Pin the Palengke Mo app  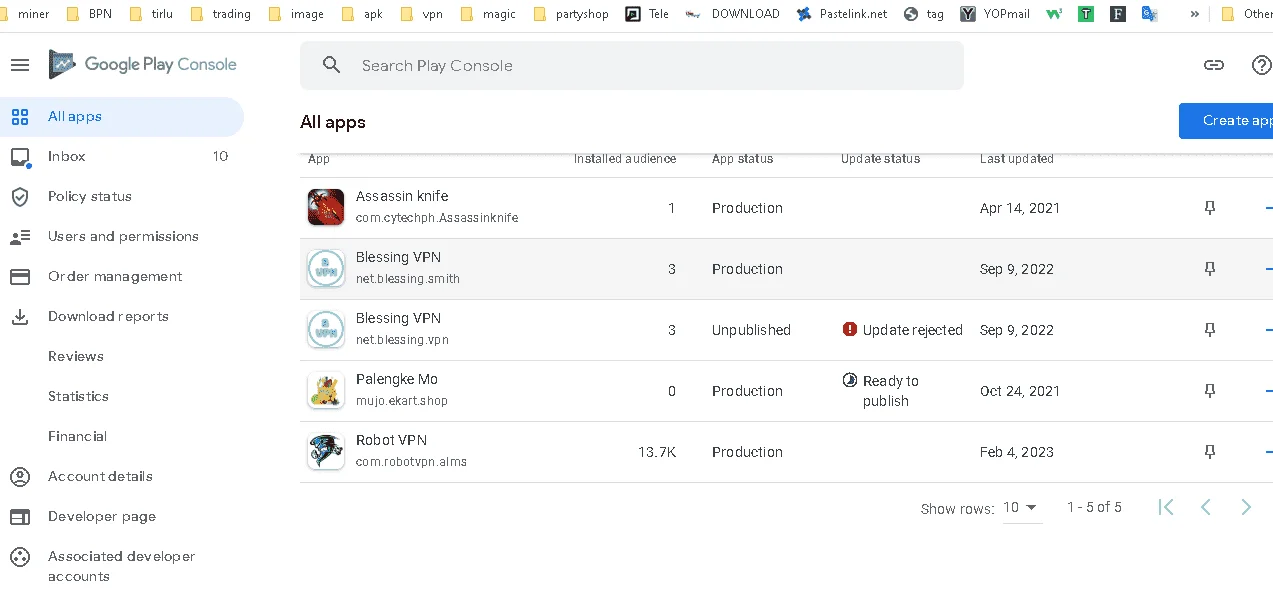point(1210,391)
